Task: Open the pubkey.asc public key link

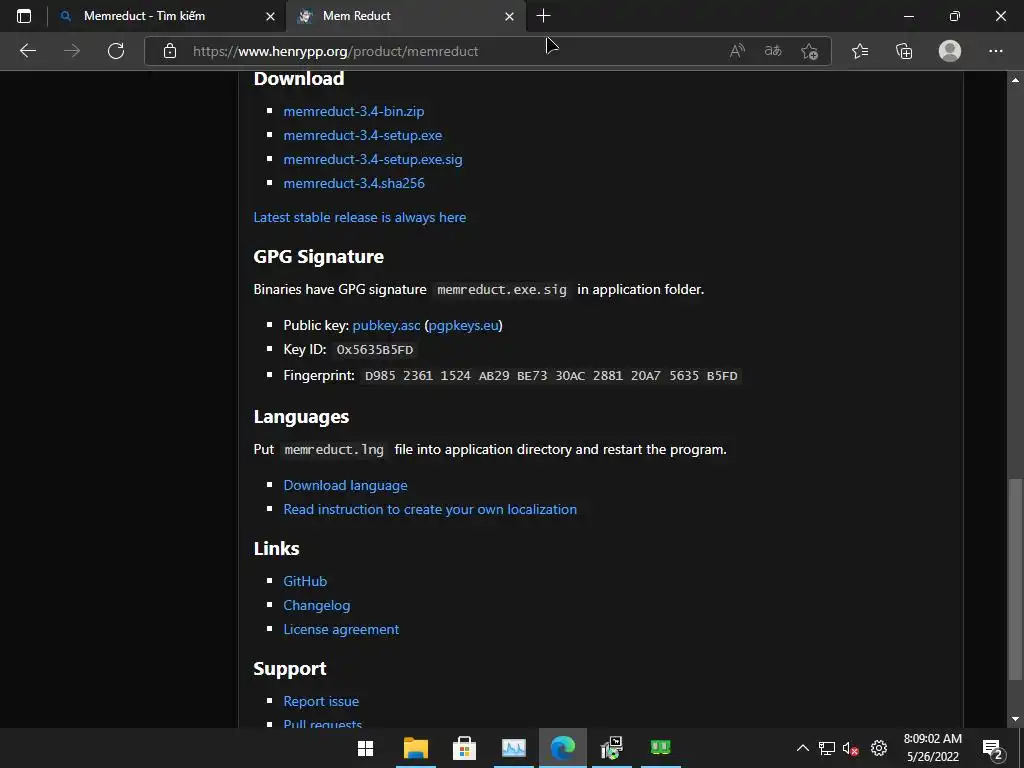Action: coord(386,325)
